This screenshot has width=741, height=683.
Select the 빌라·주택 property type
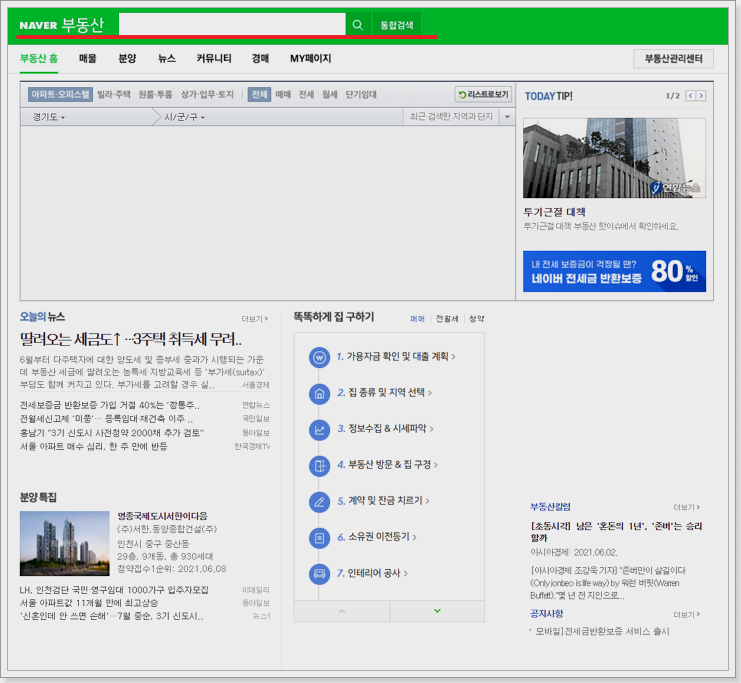(x=114, y=95)
